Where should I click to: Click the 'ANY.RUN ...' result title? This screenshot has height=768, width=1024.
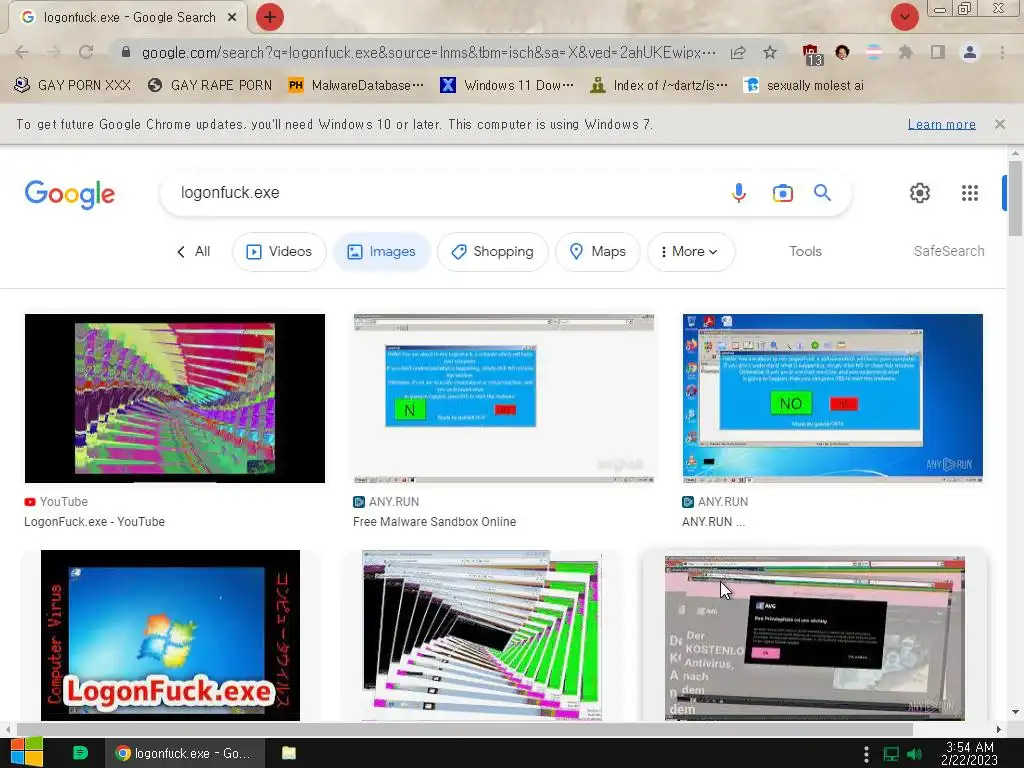pos(713,522)
